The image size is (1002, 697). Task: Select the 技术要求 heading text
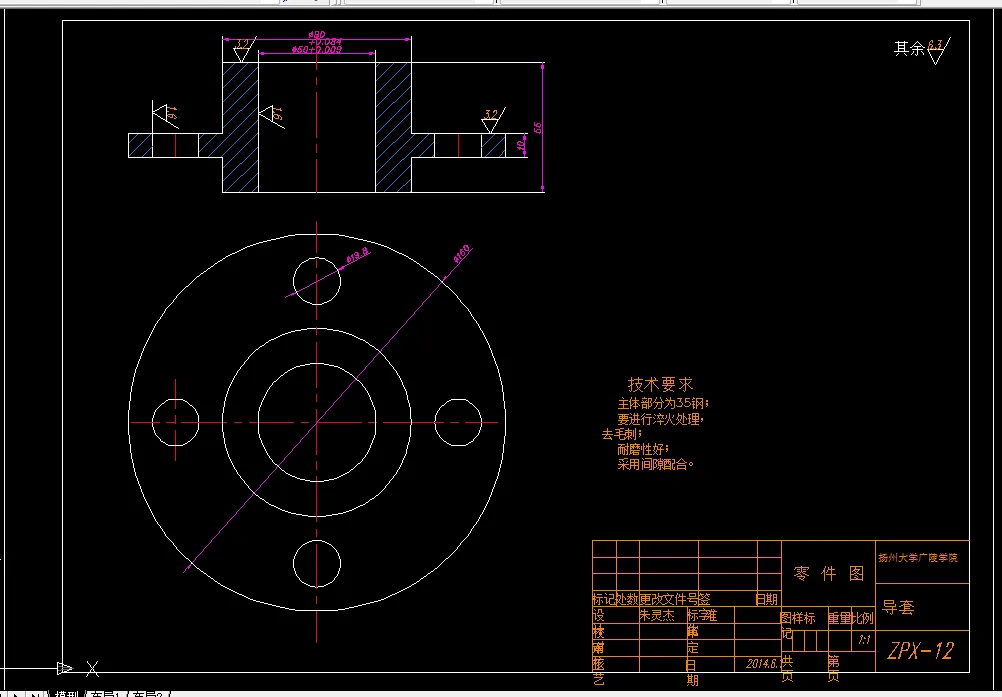pos(660,385)
